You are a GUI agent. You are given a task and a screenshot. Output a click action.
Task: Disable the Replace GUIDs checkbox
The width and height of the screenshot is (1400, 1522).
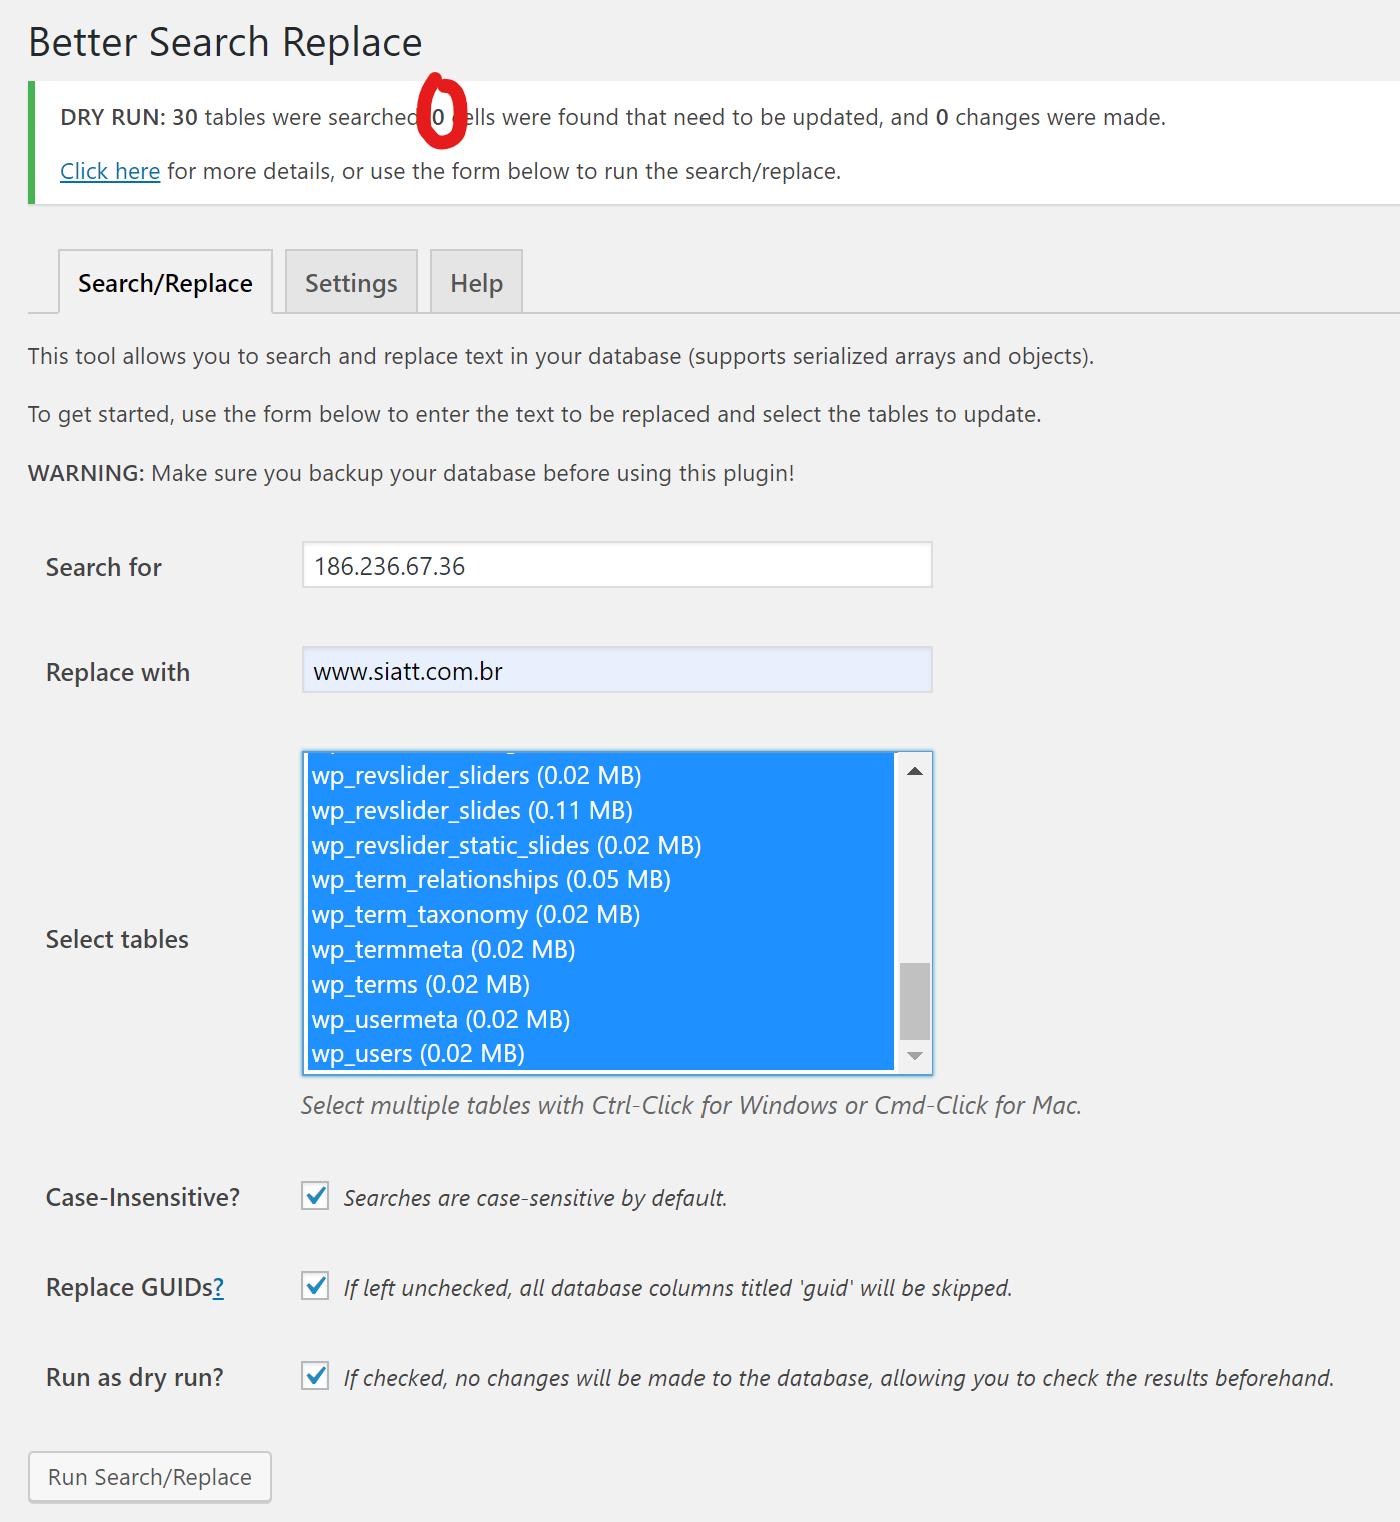(x=313, y=1287)
